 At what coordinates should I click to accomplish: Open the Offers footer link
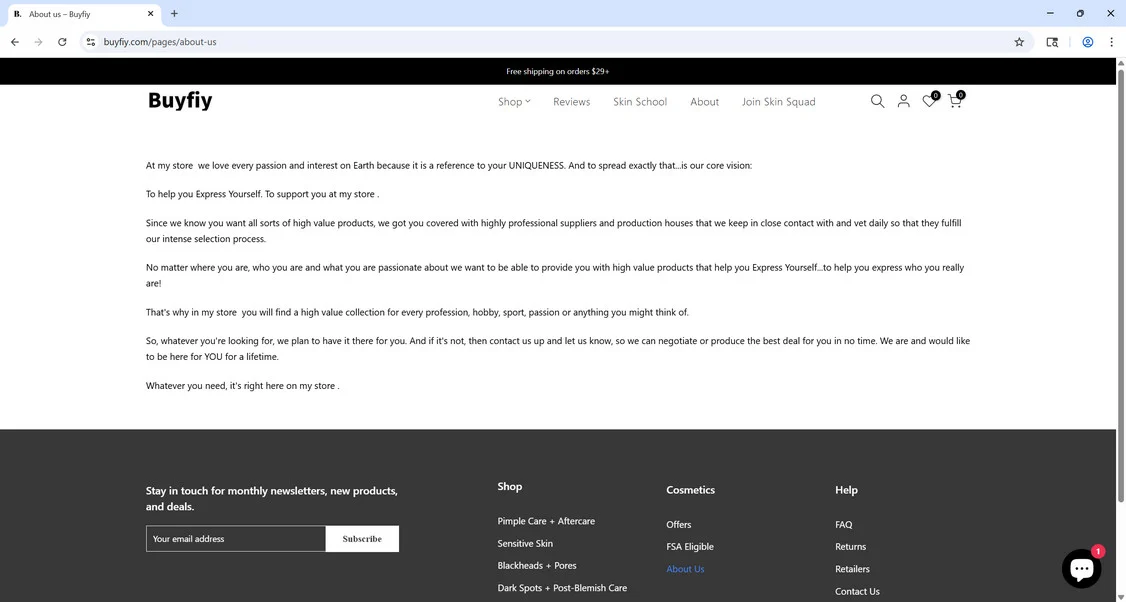[678, 524]
